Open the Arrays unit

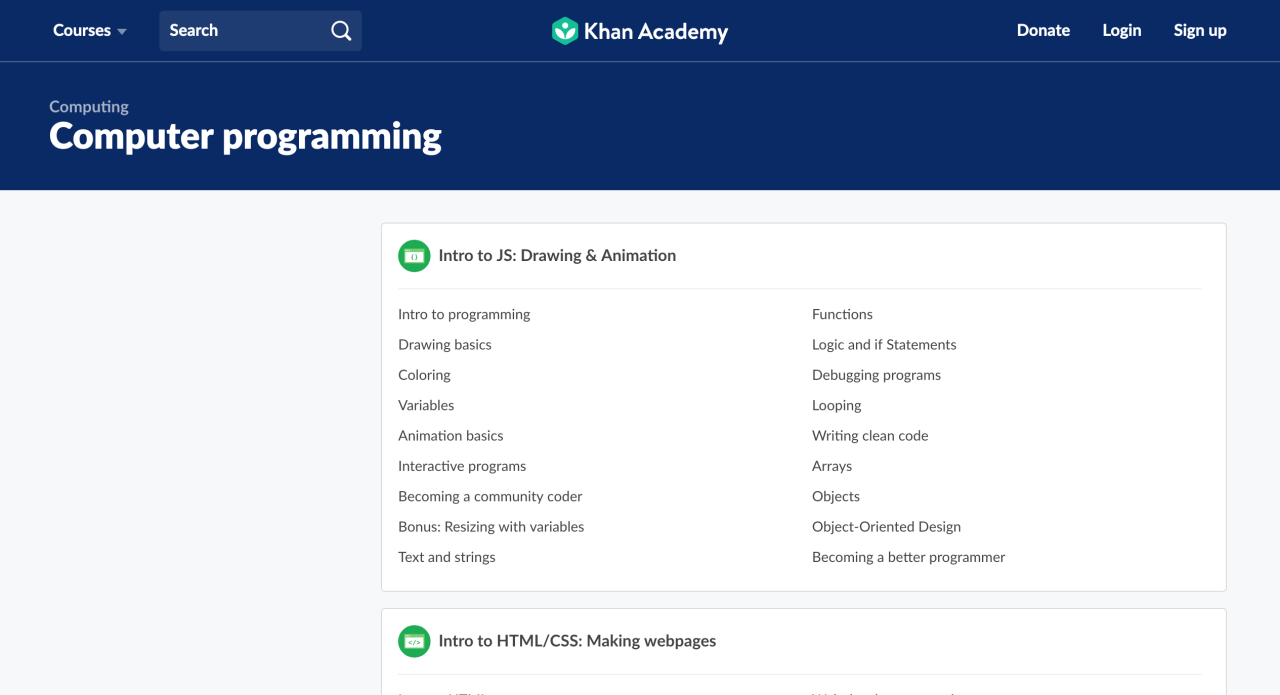[x=831, y=466]
